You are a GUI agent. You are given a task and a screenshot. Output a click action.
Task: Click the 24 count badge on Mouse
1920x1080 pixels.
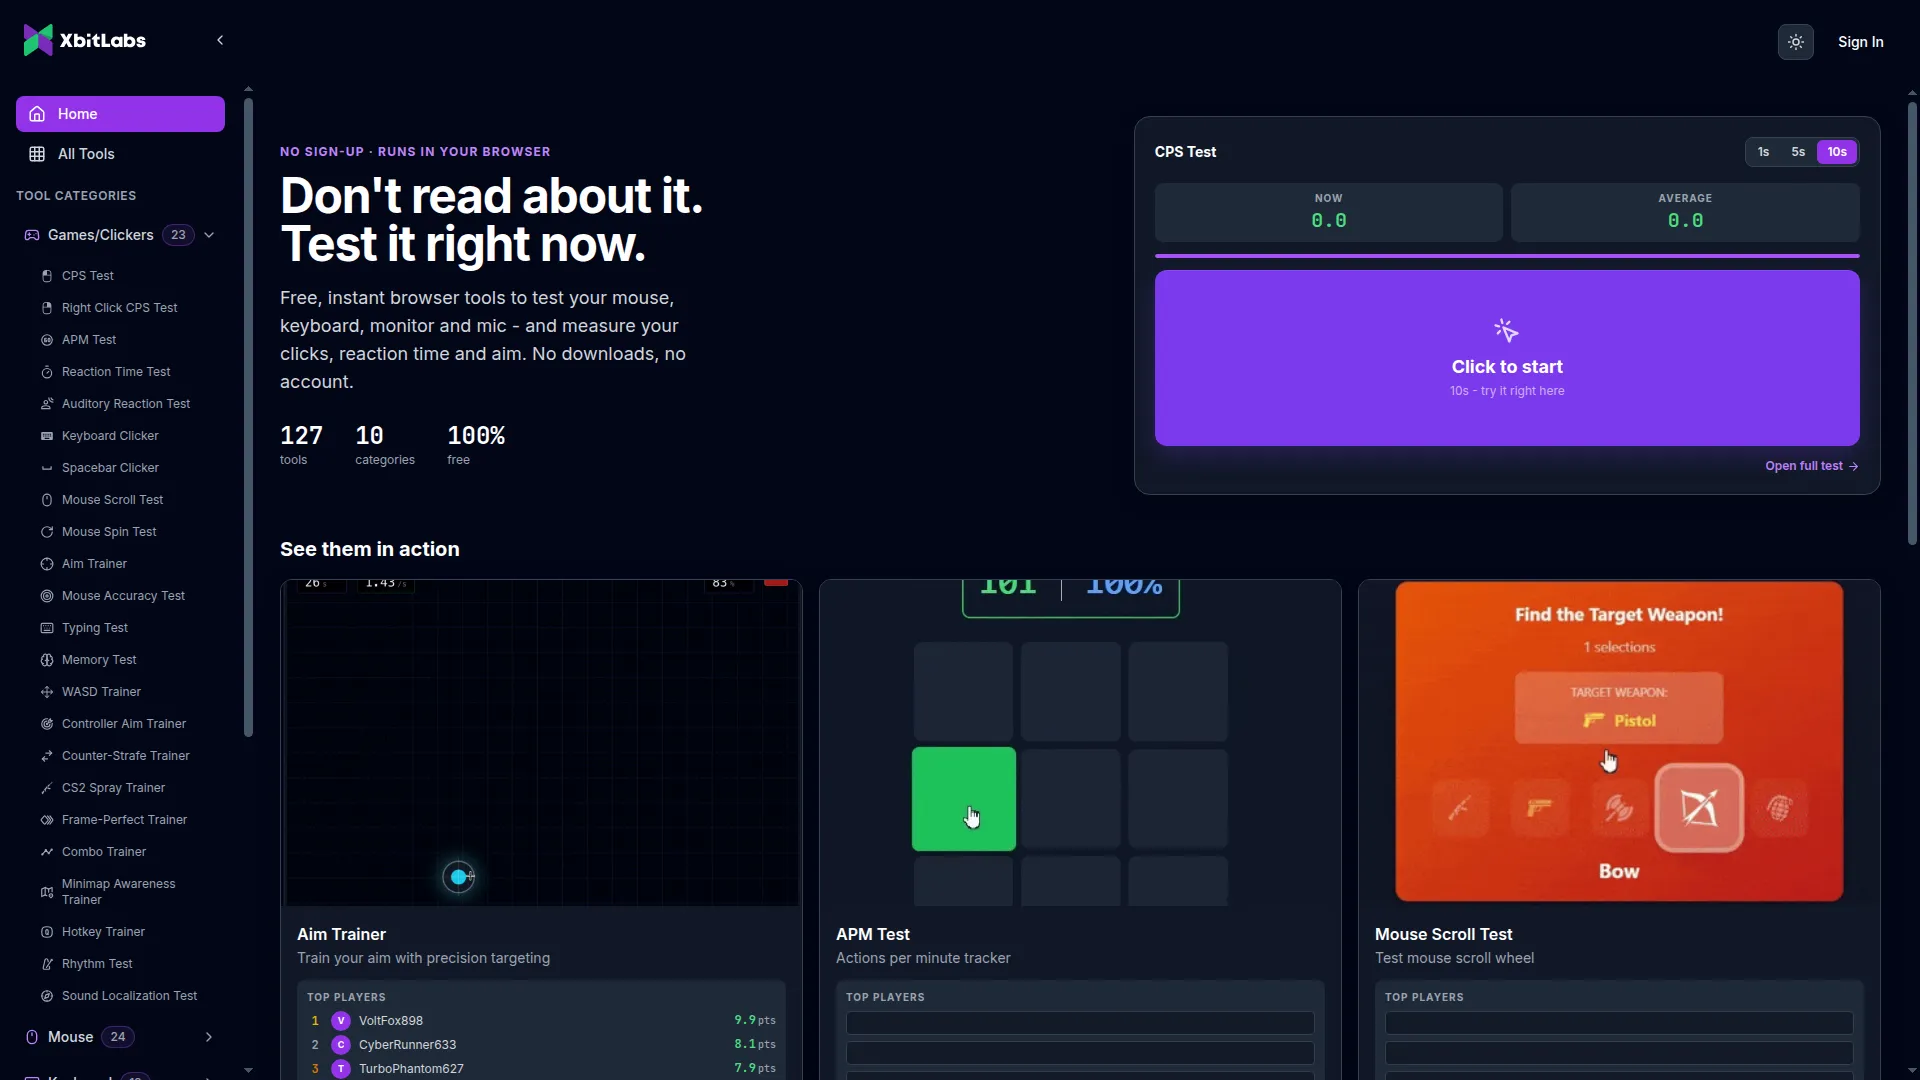(x=118, y=1037)
